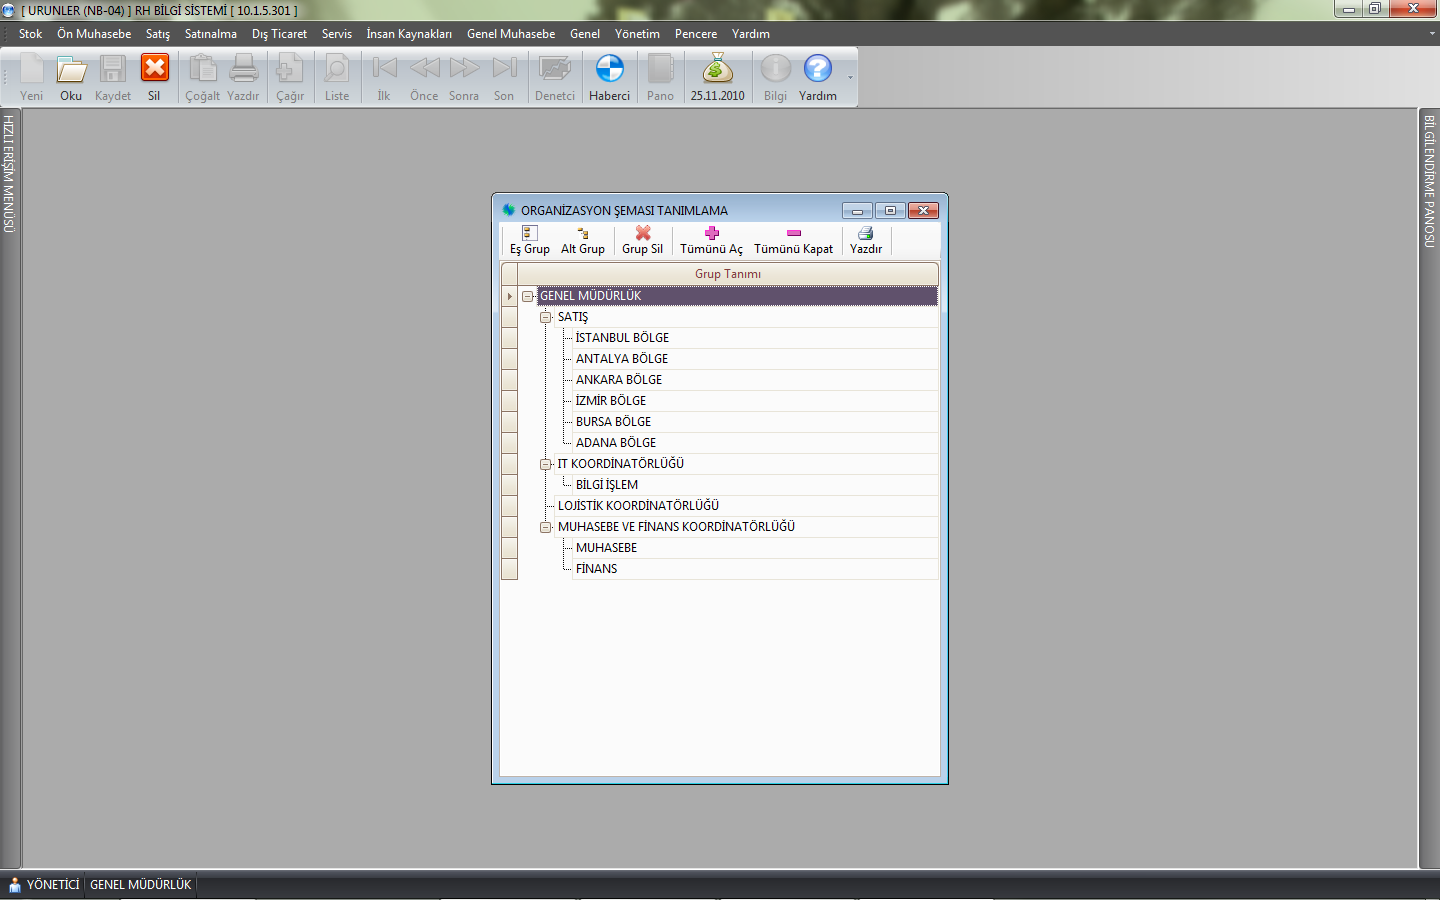Open the Haberci messenger icon
The image size is (1440, 900).
[609, 70]
